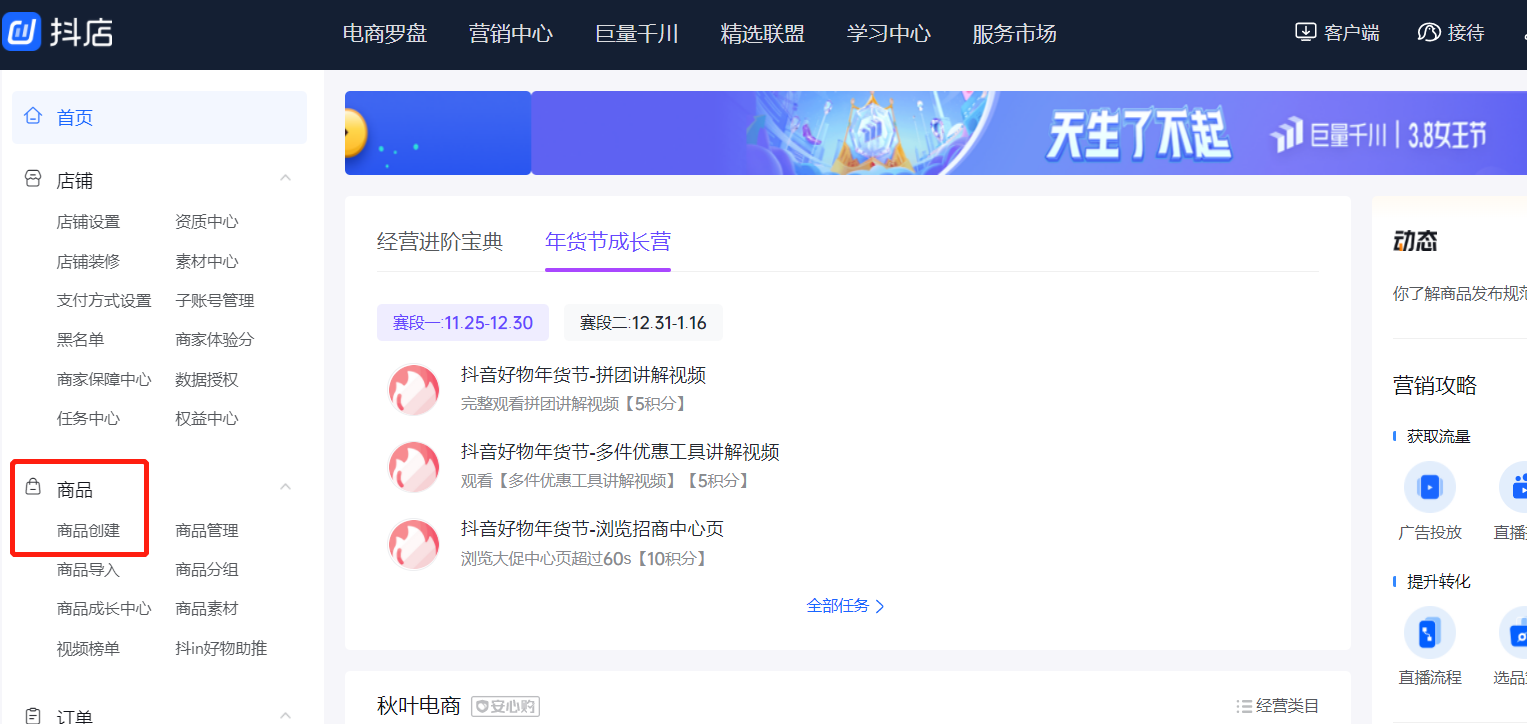Open the 巨量千川 3.8女王节 banner
This screenshot has width=1527, height=724.
click(1029, 133)
